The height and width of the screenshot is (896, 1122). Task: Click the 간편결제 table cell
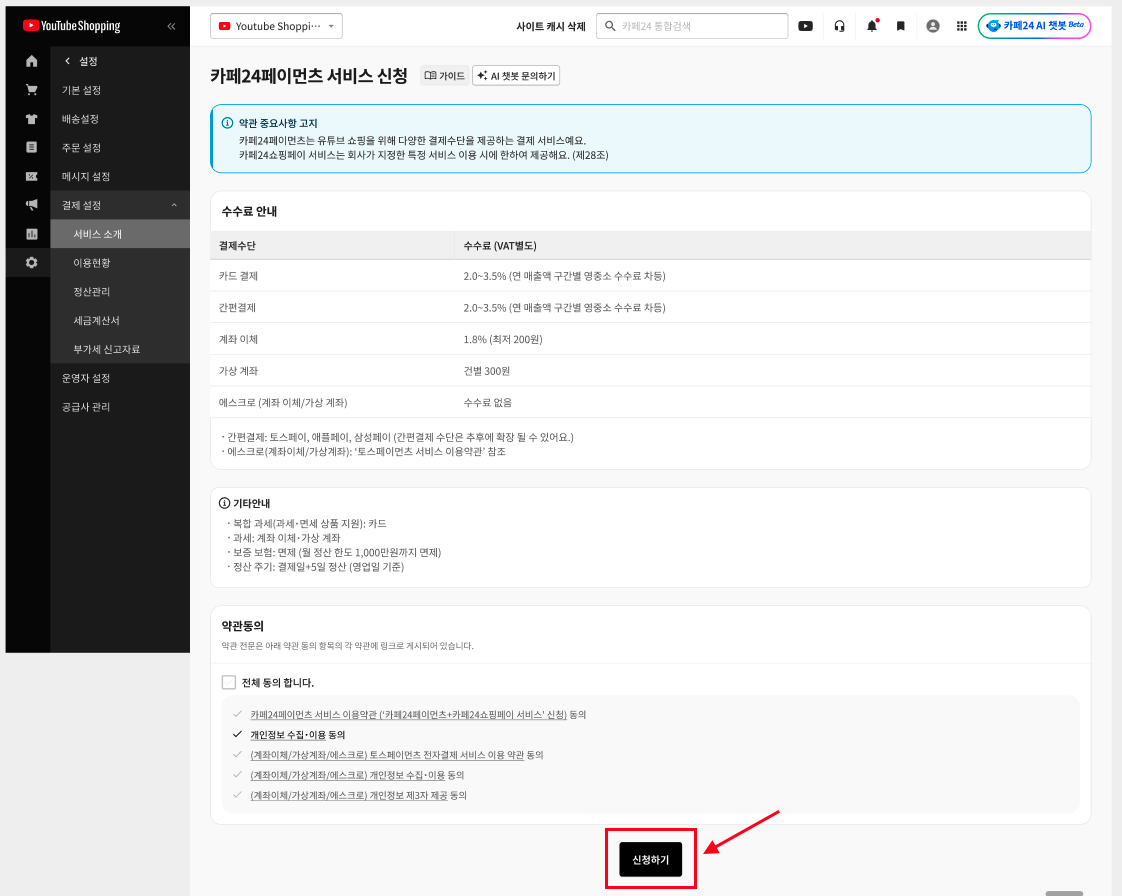[333, 307]
